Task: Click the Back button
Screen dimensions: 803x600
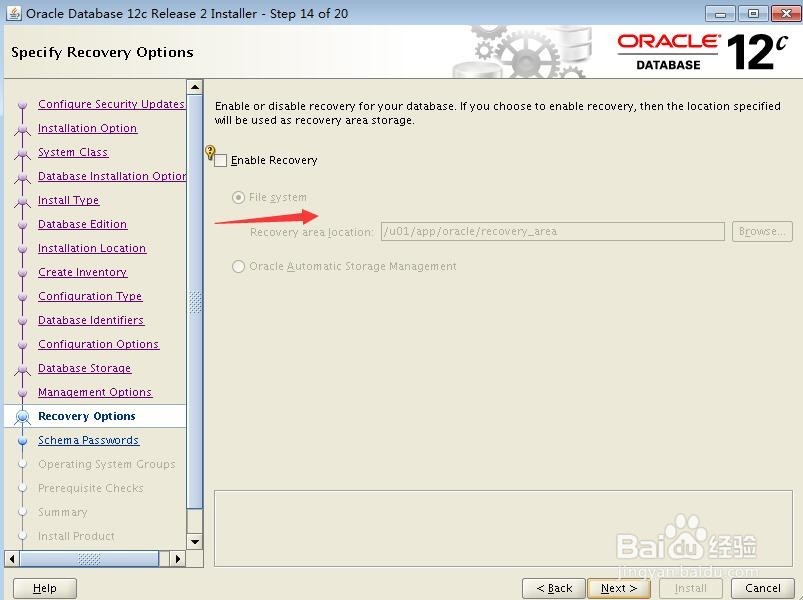Action: pyautogui.click(x=554, y=588)
